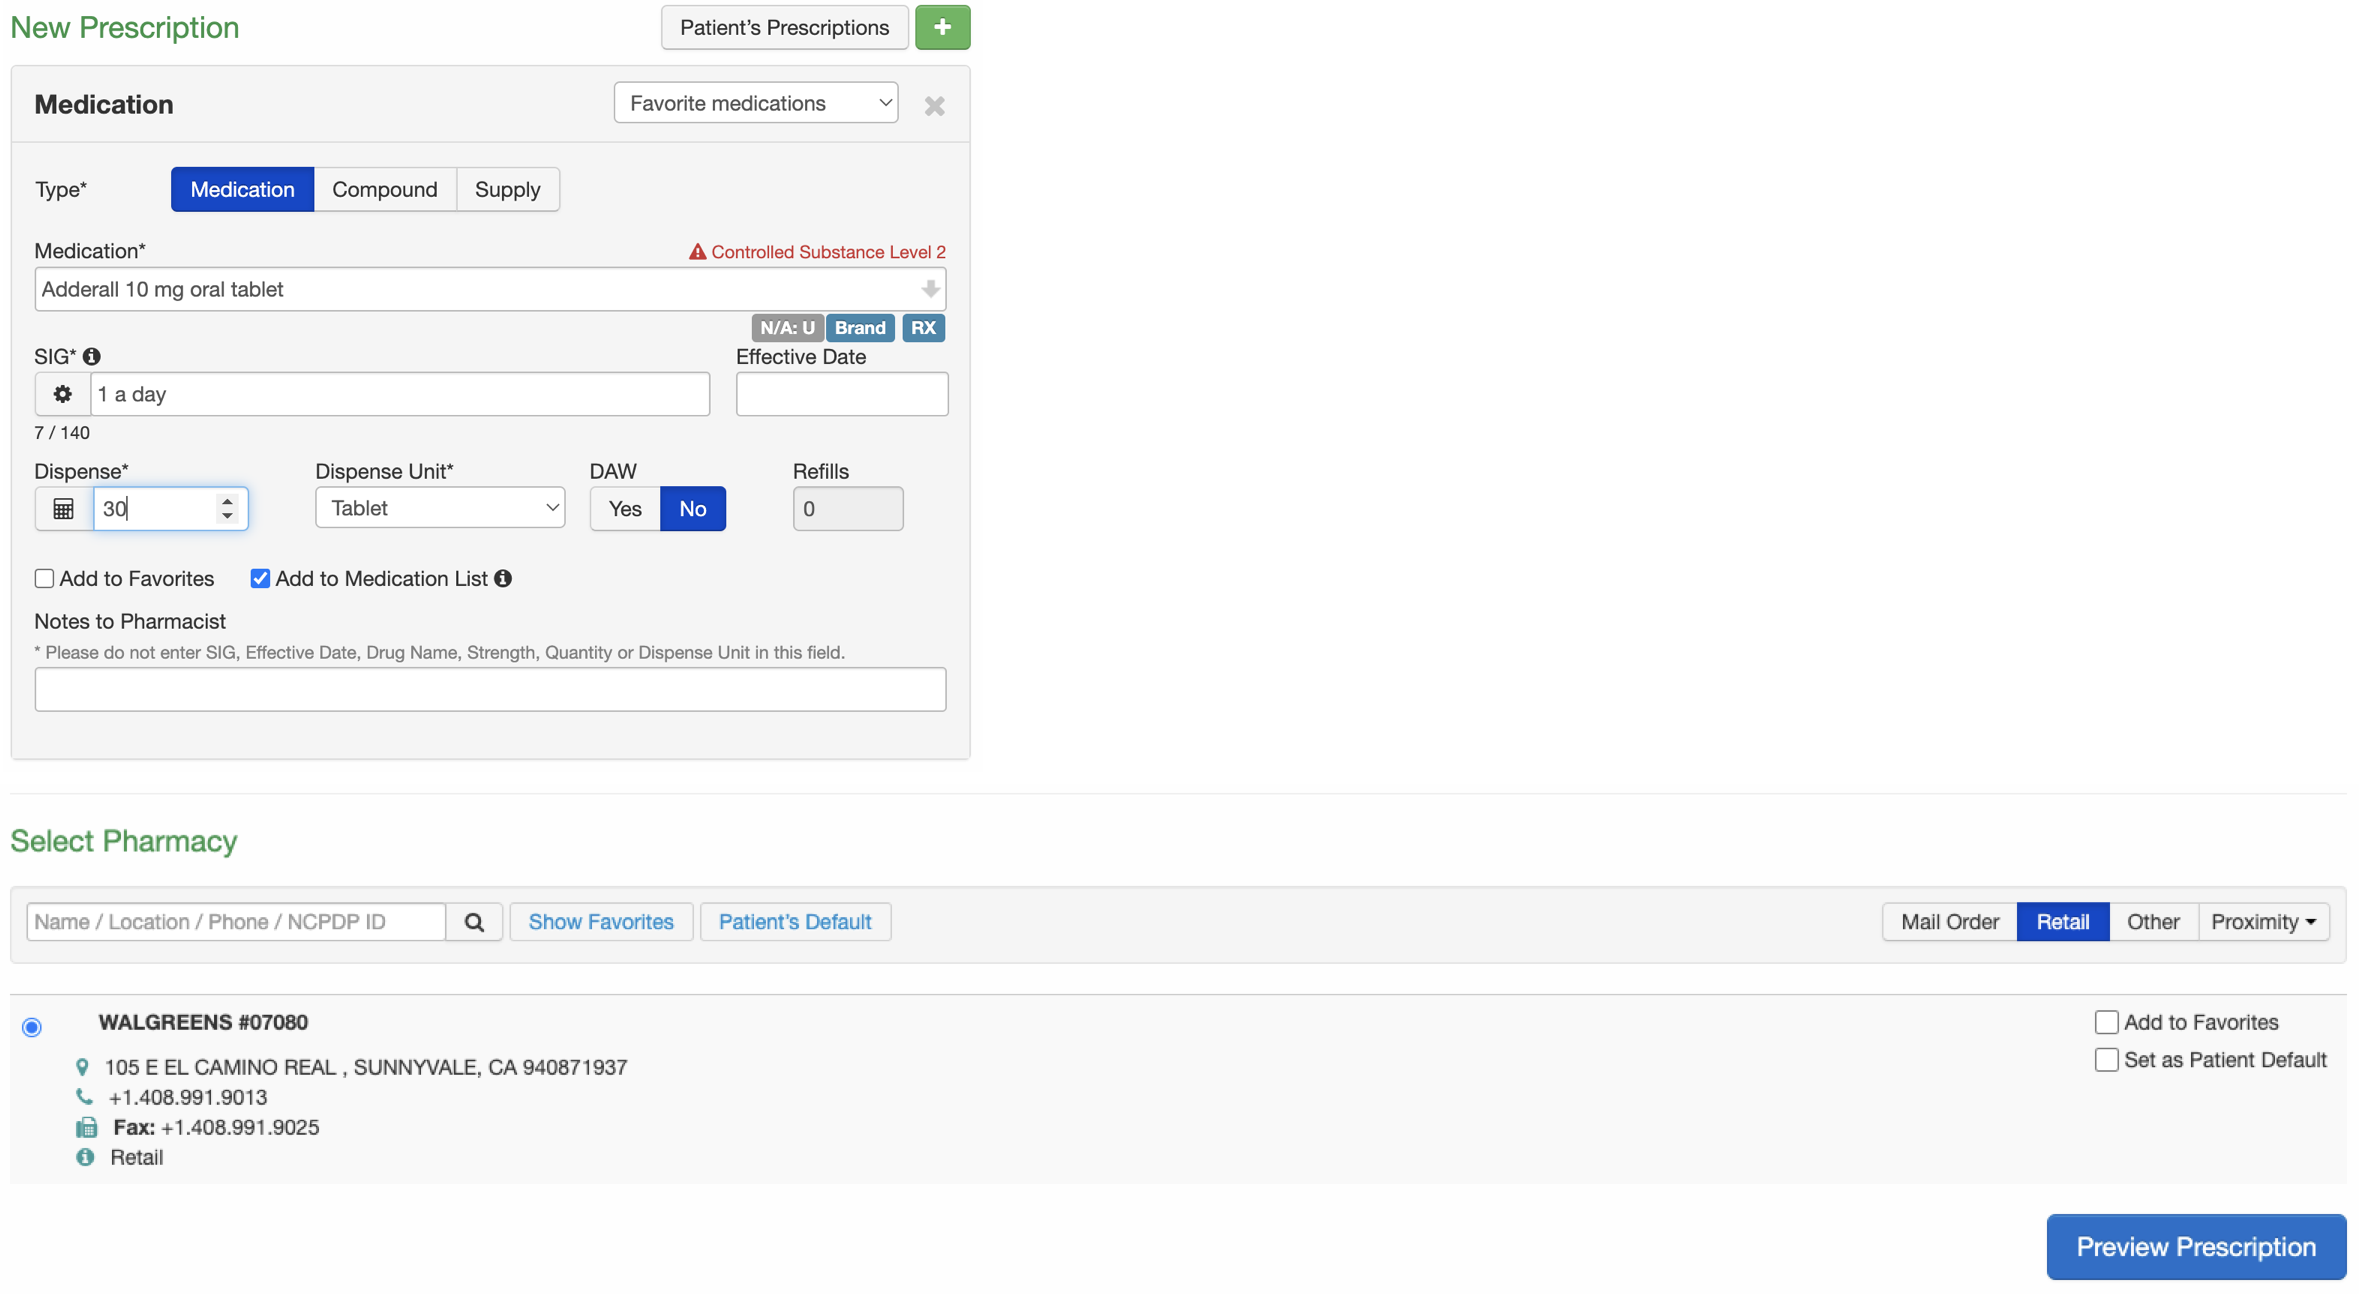This screenshot has width=2368, height=1294.
Task: Open the SIG builder gear icon
Action: (62, 394)
